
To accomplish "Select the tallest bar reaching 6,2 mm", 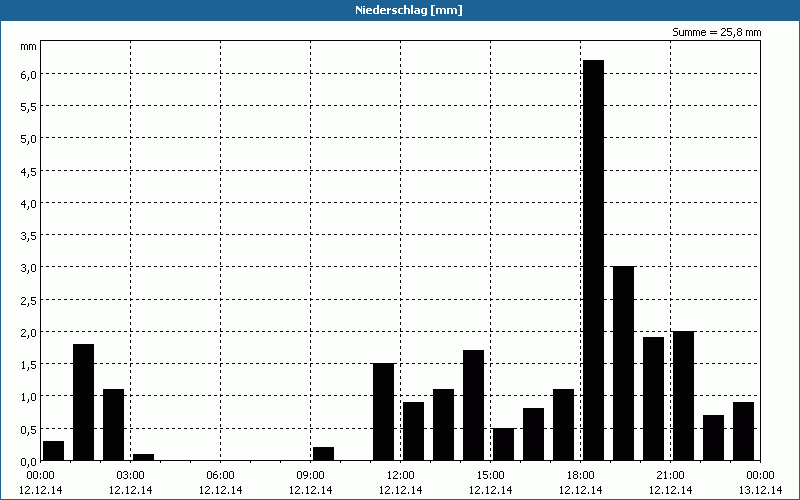I will (593, 260).
